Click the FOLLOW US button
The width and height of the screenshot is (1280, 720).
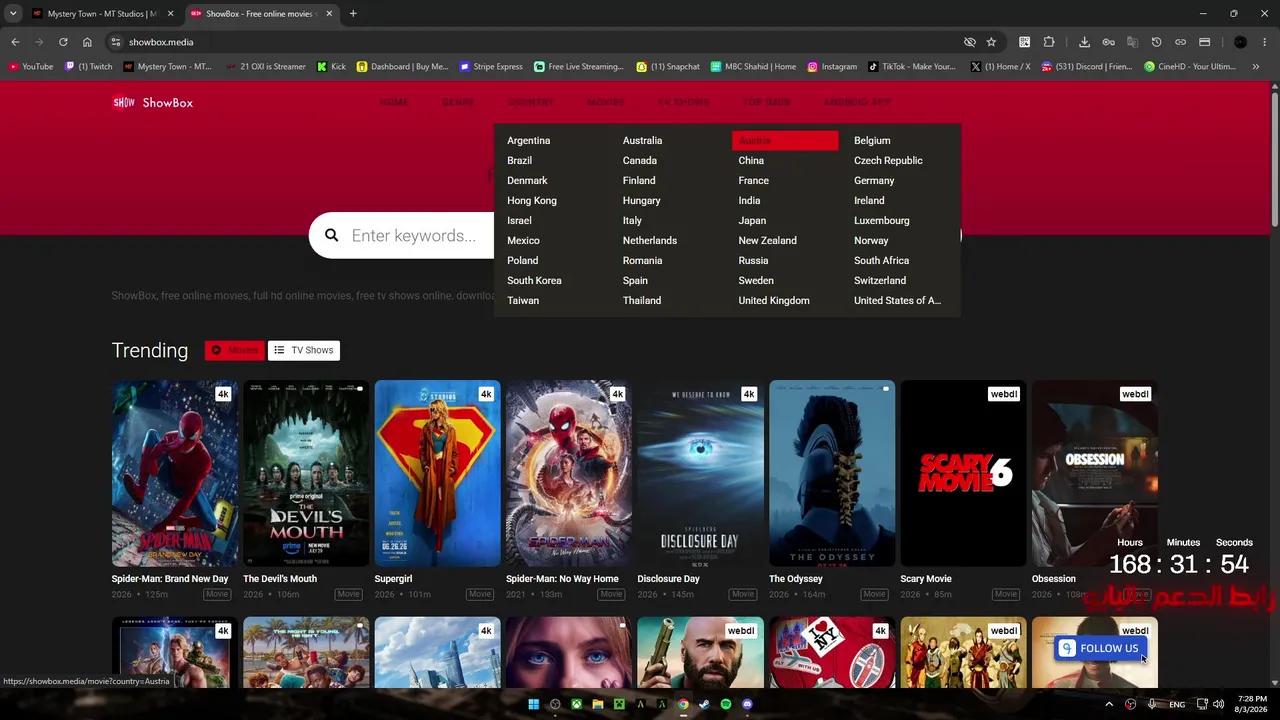click(1100, 648)
